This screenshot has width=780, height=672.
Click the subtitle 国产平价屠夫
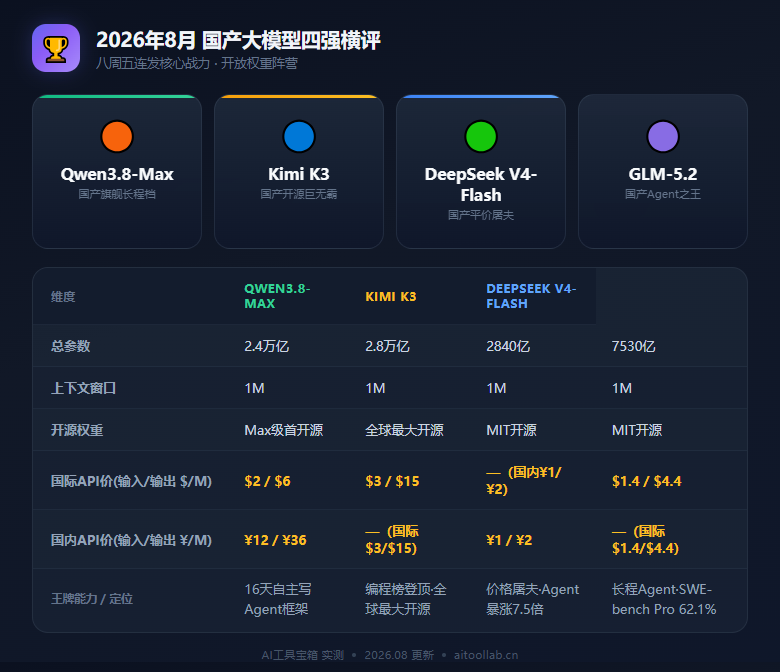pos(481,215)
